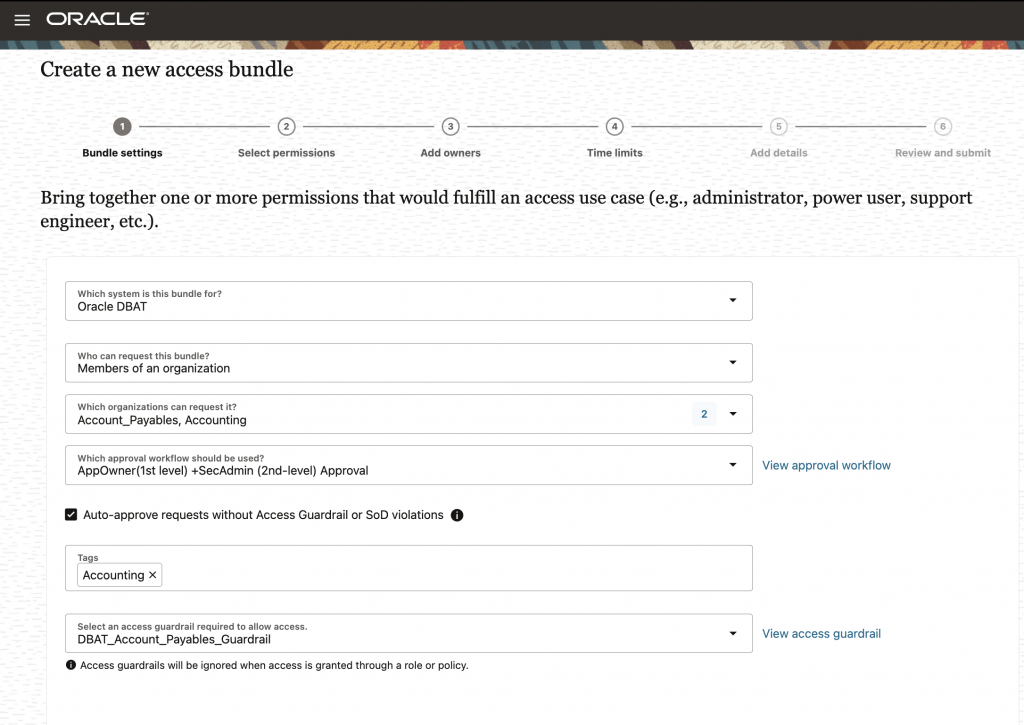Switch to the Add owners step
Image resolution: width=1024 pixels, height=725 pixels.
coord(450,153)
